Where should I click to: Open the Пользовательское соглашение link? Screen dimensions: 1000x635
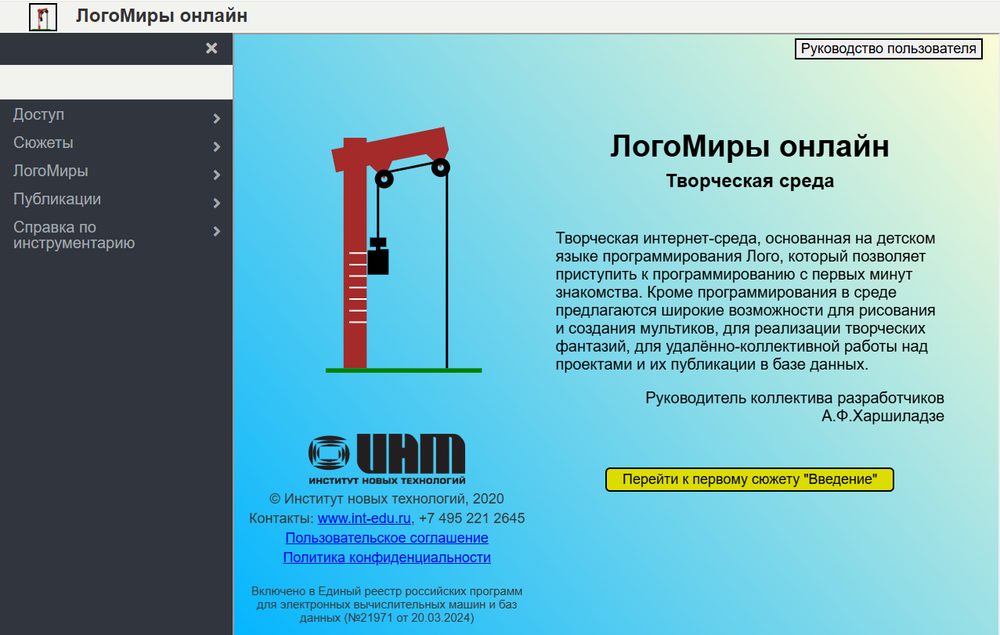click(387, 538)
